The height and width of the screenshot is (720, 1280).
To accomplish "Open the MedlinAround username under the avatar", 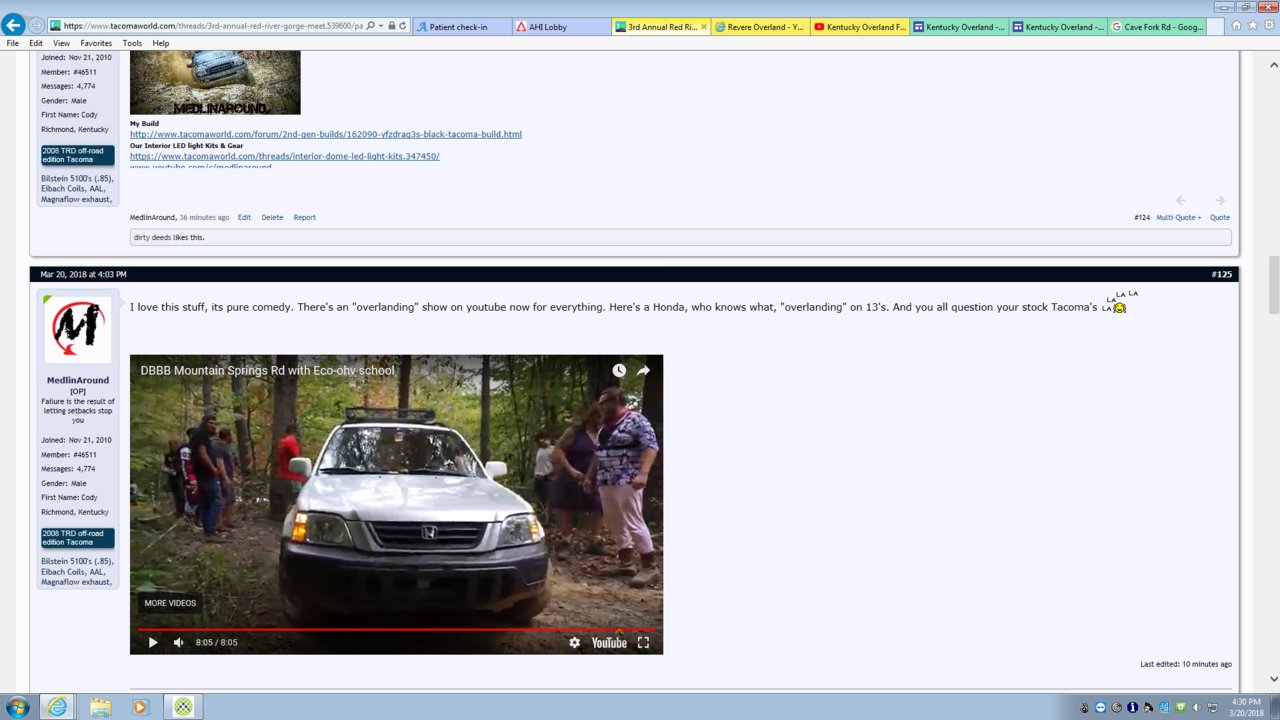I will point(78,380).
